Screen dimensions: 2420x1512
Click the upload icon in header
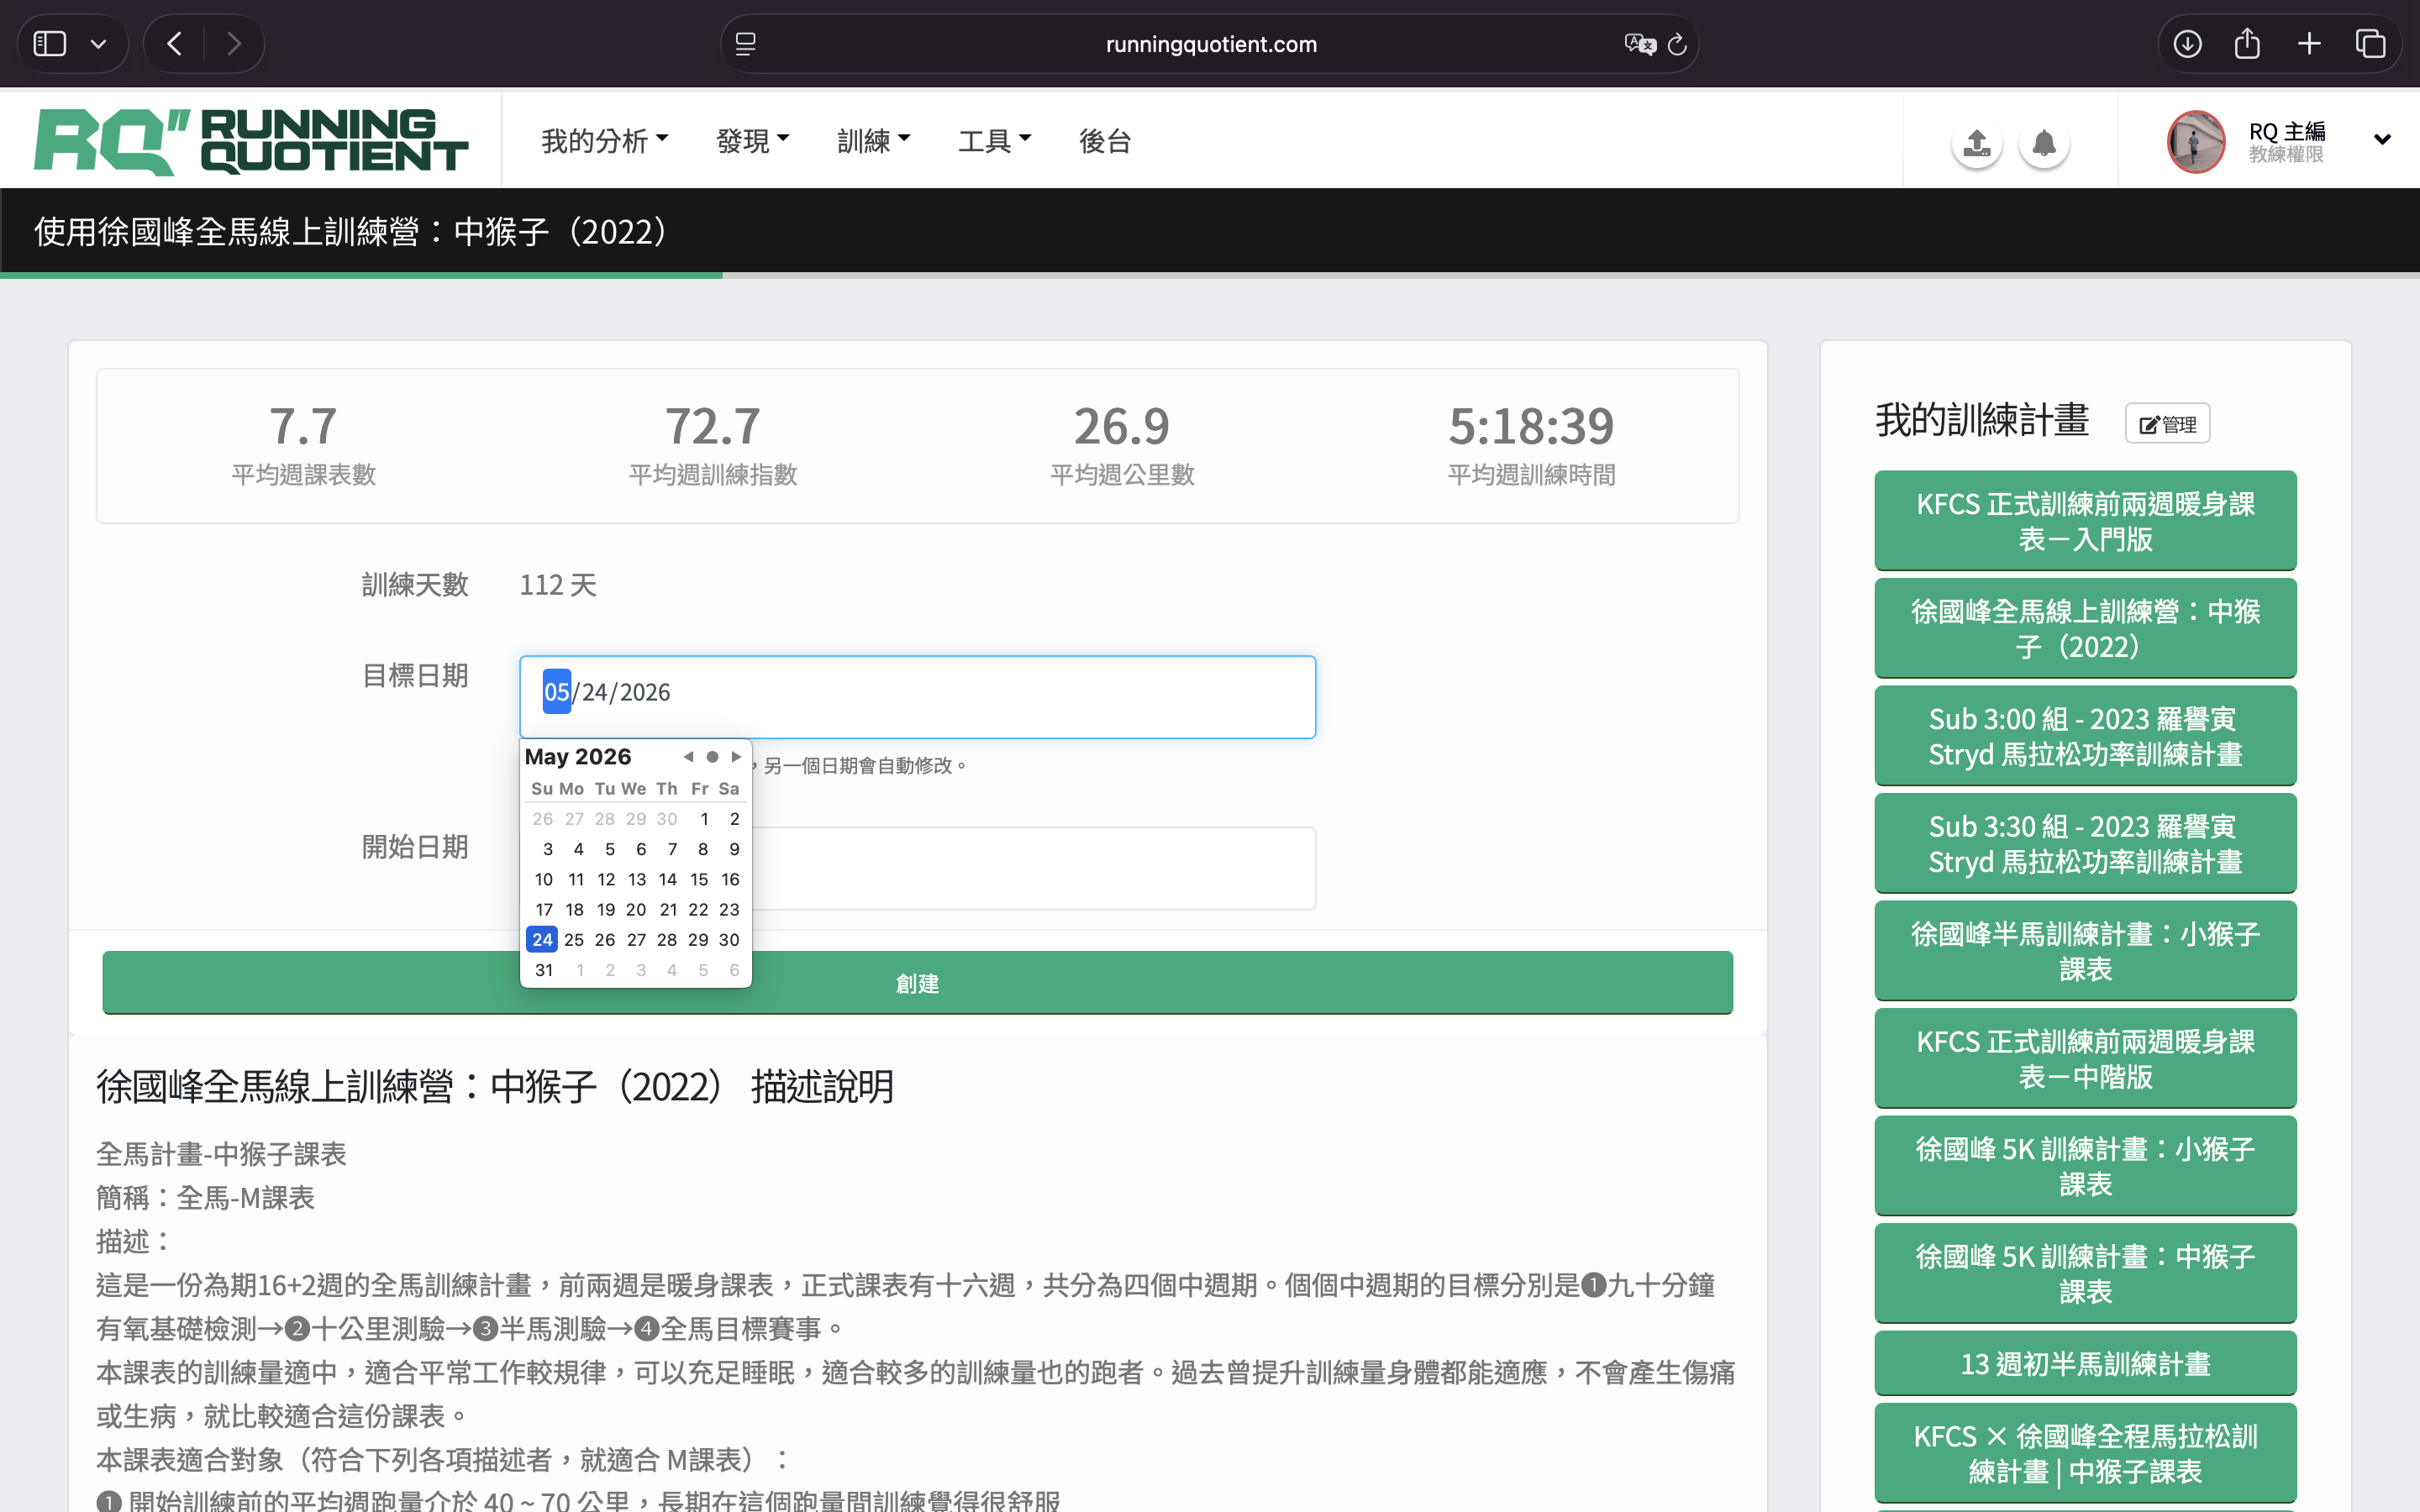pos(1976,143)
